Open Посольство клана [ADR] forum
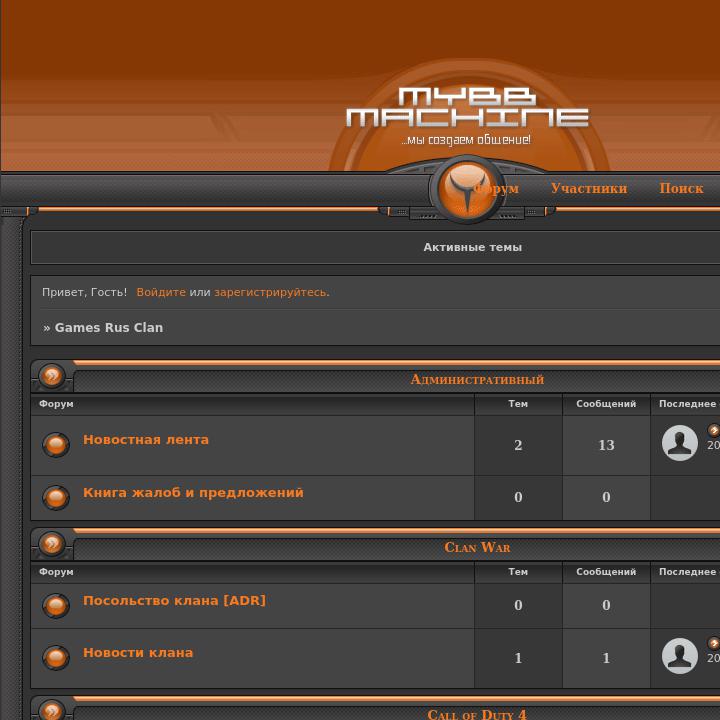Viewport: 720px width, 720px height. [174, 601]
